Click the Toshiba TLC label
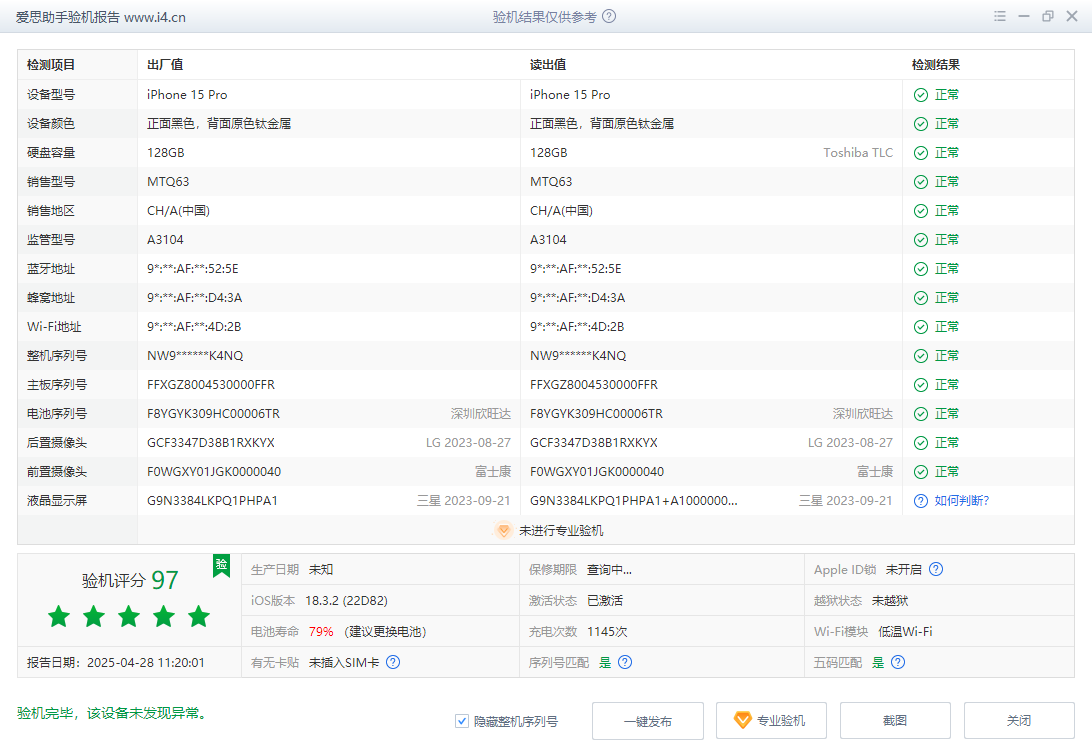The image size is (1092, 756). click(858, 153)
